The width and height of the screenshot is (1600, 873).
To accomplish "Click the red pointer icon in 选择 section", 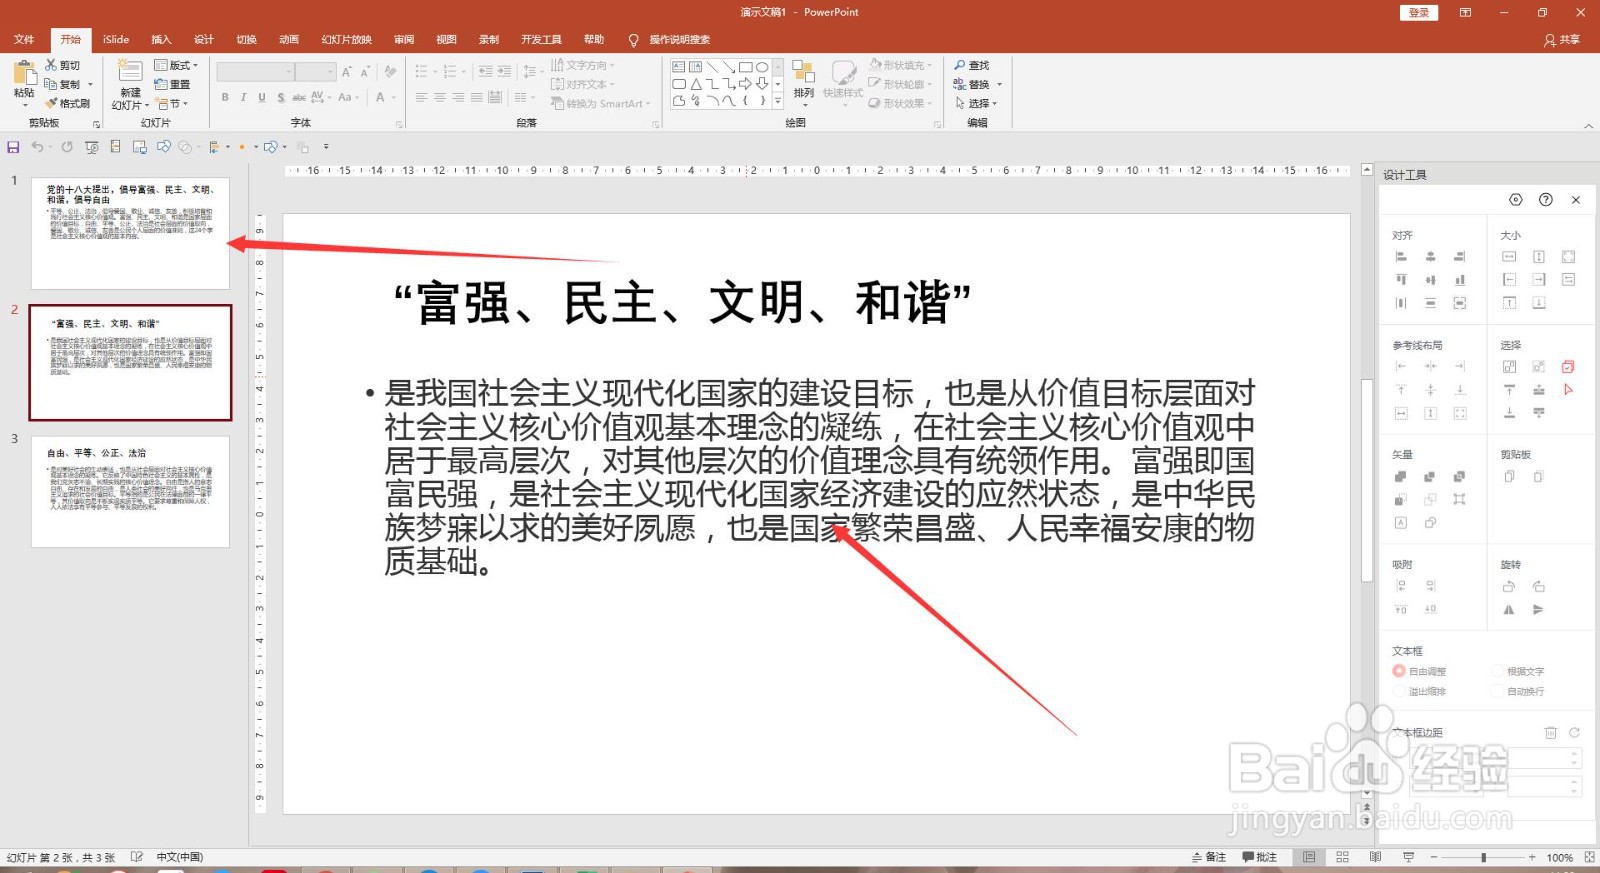I will [x=1568, y=390].
